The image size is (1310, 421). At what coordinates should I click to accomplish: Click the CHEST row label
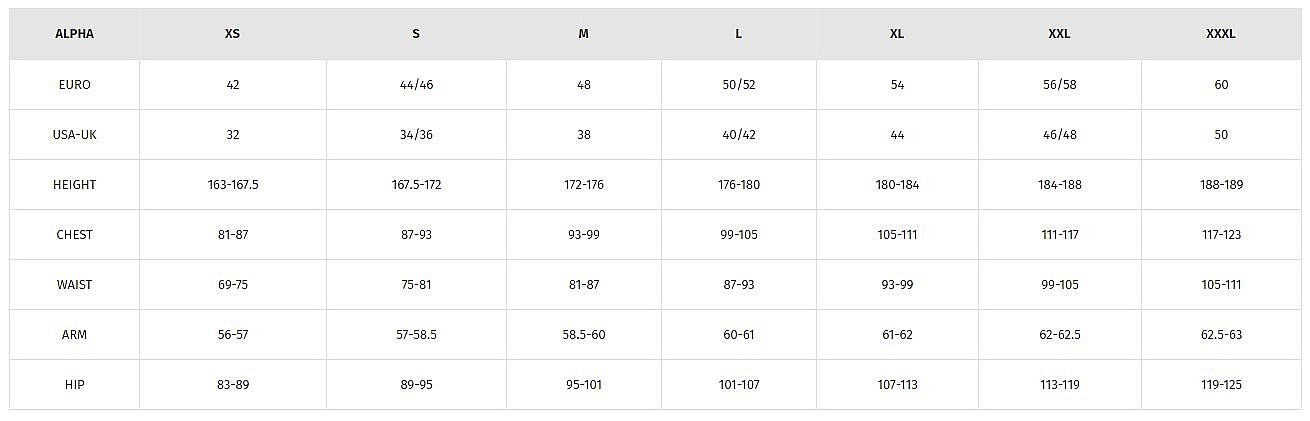(75, 235)
